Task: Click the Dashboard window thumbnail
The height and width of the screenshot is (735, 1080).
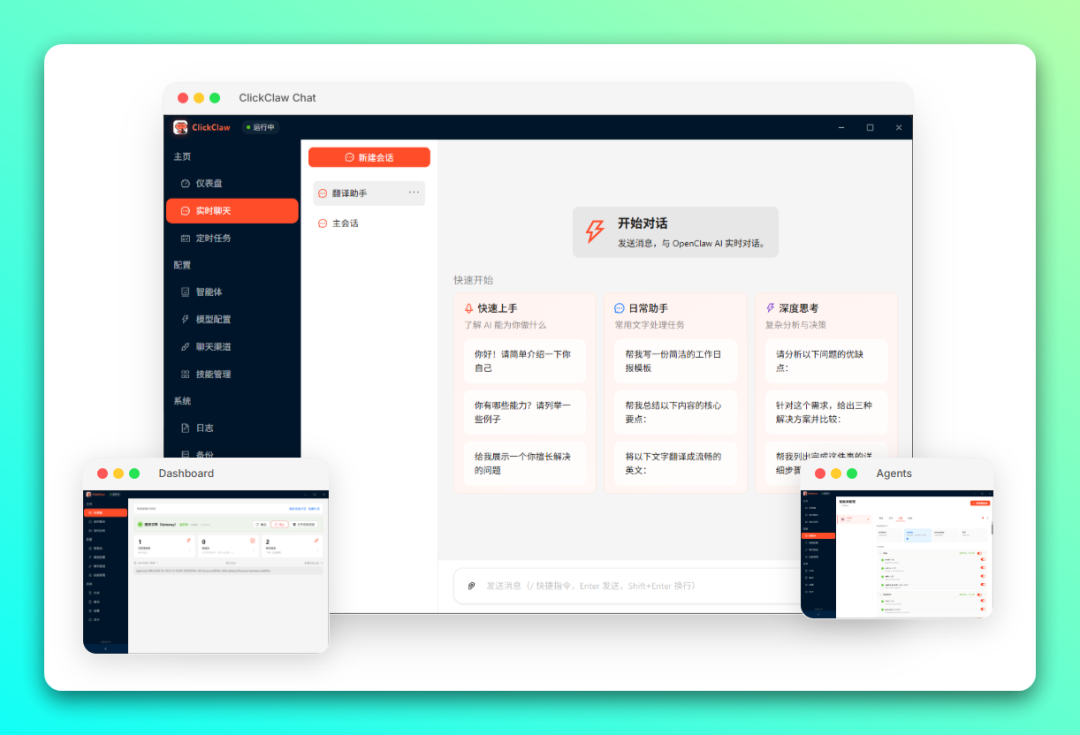Action: coord(206,556)
